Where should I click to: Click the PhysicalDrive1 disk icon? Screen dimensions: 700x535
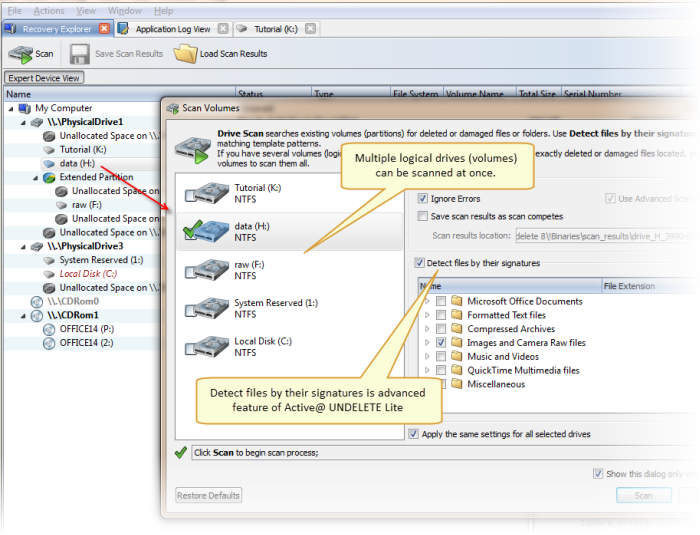[37, 122]
